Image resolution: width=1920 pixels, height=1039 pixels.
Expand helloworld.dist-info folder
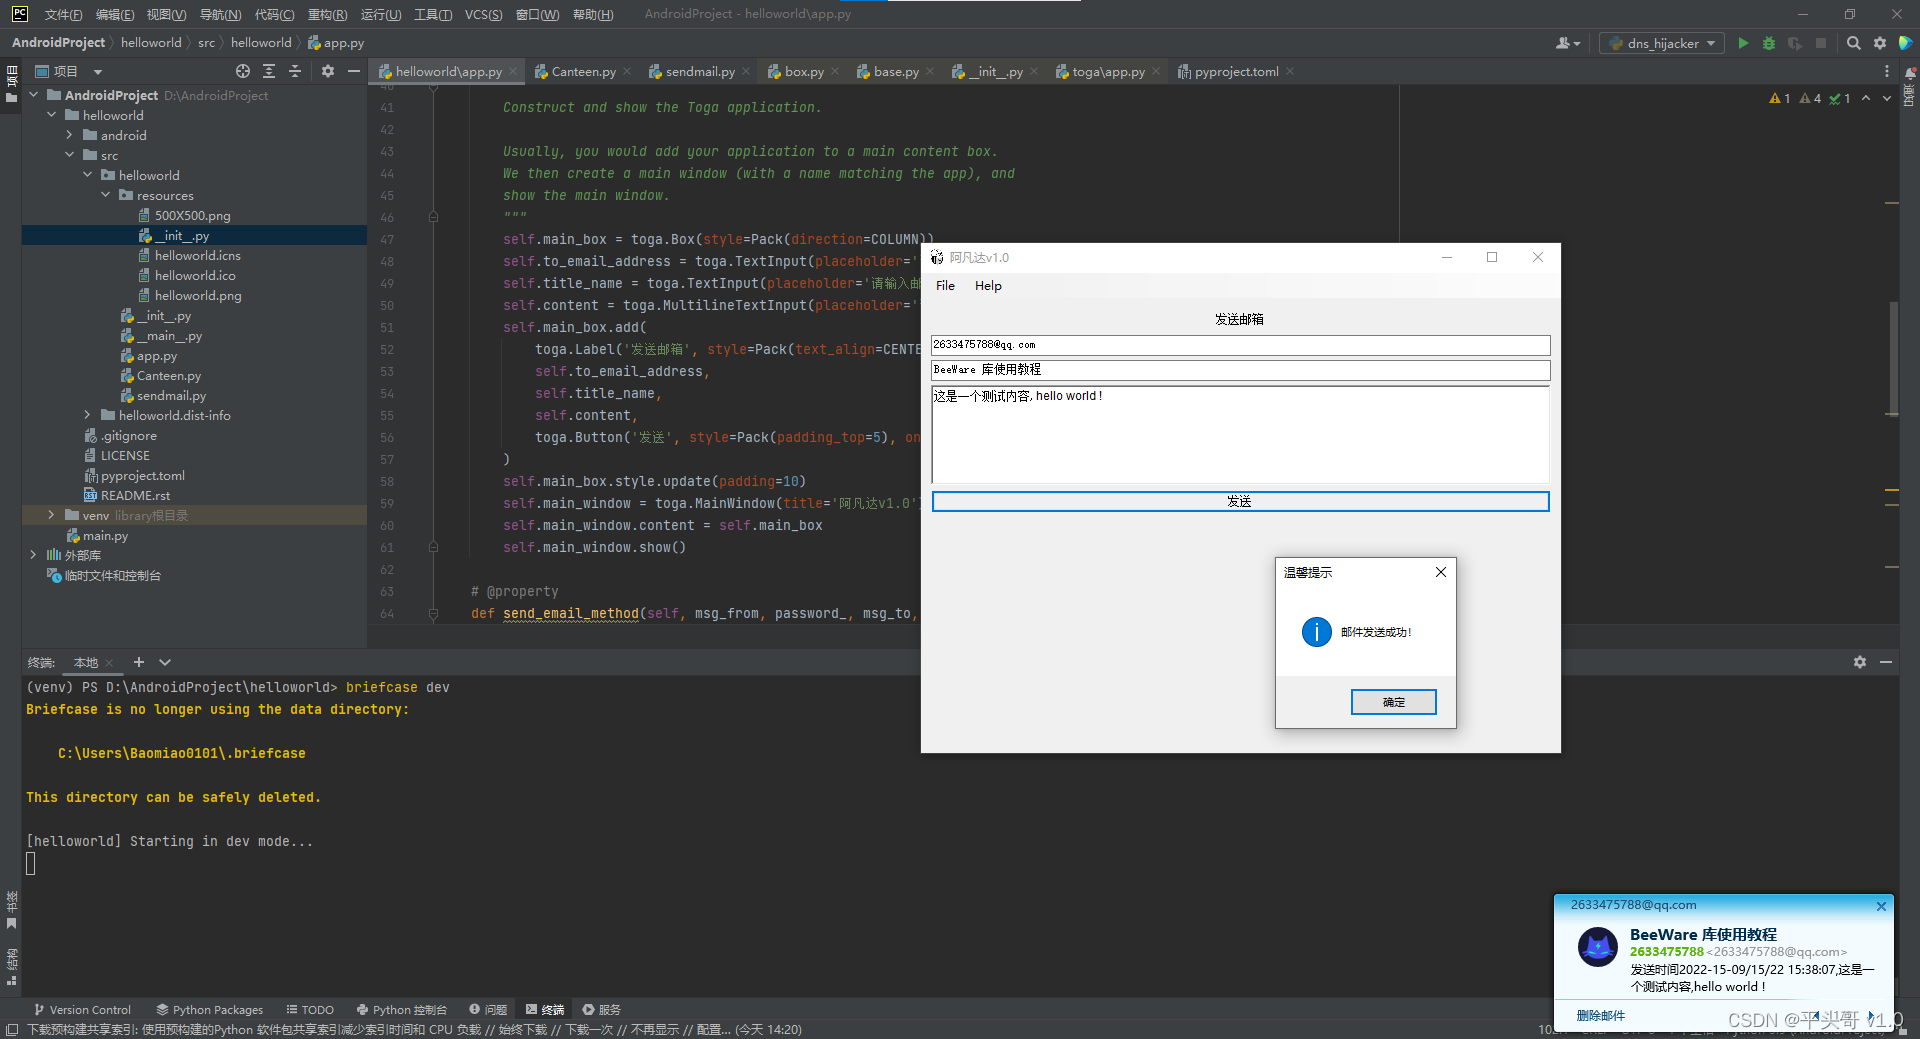coord(87,415)
